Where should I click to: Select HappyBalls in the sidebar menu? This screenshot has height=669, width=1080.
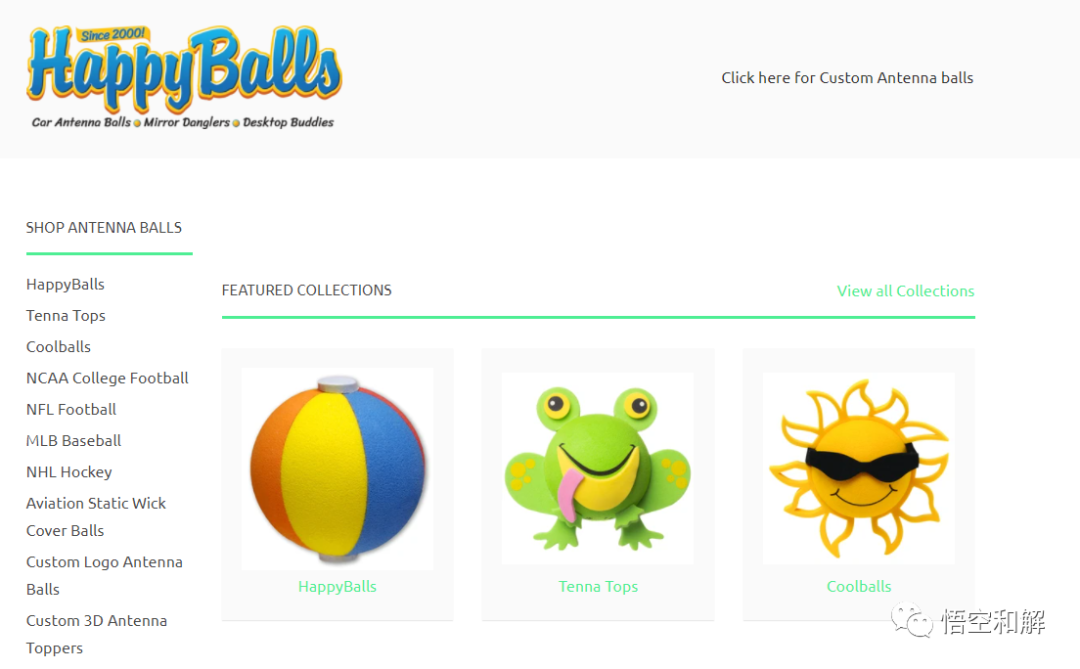coord(65,285)
